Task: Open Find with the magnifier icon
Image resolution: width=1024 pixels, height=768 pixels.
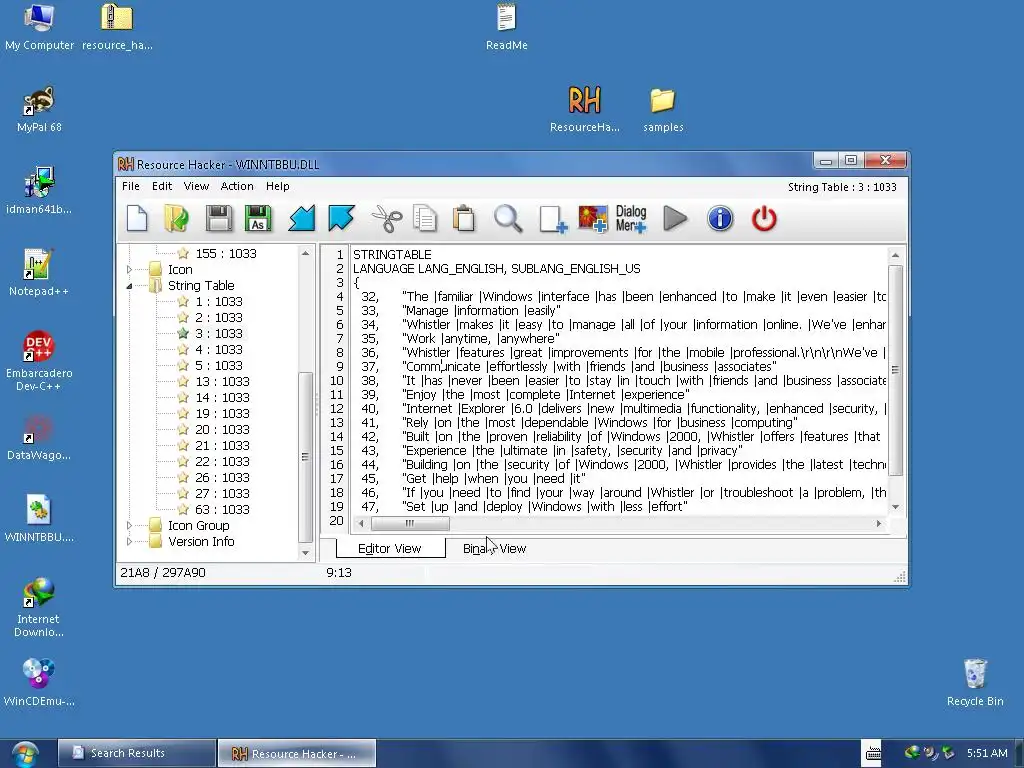Action: click(x=507, y=219)
